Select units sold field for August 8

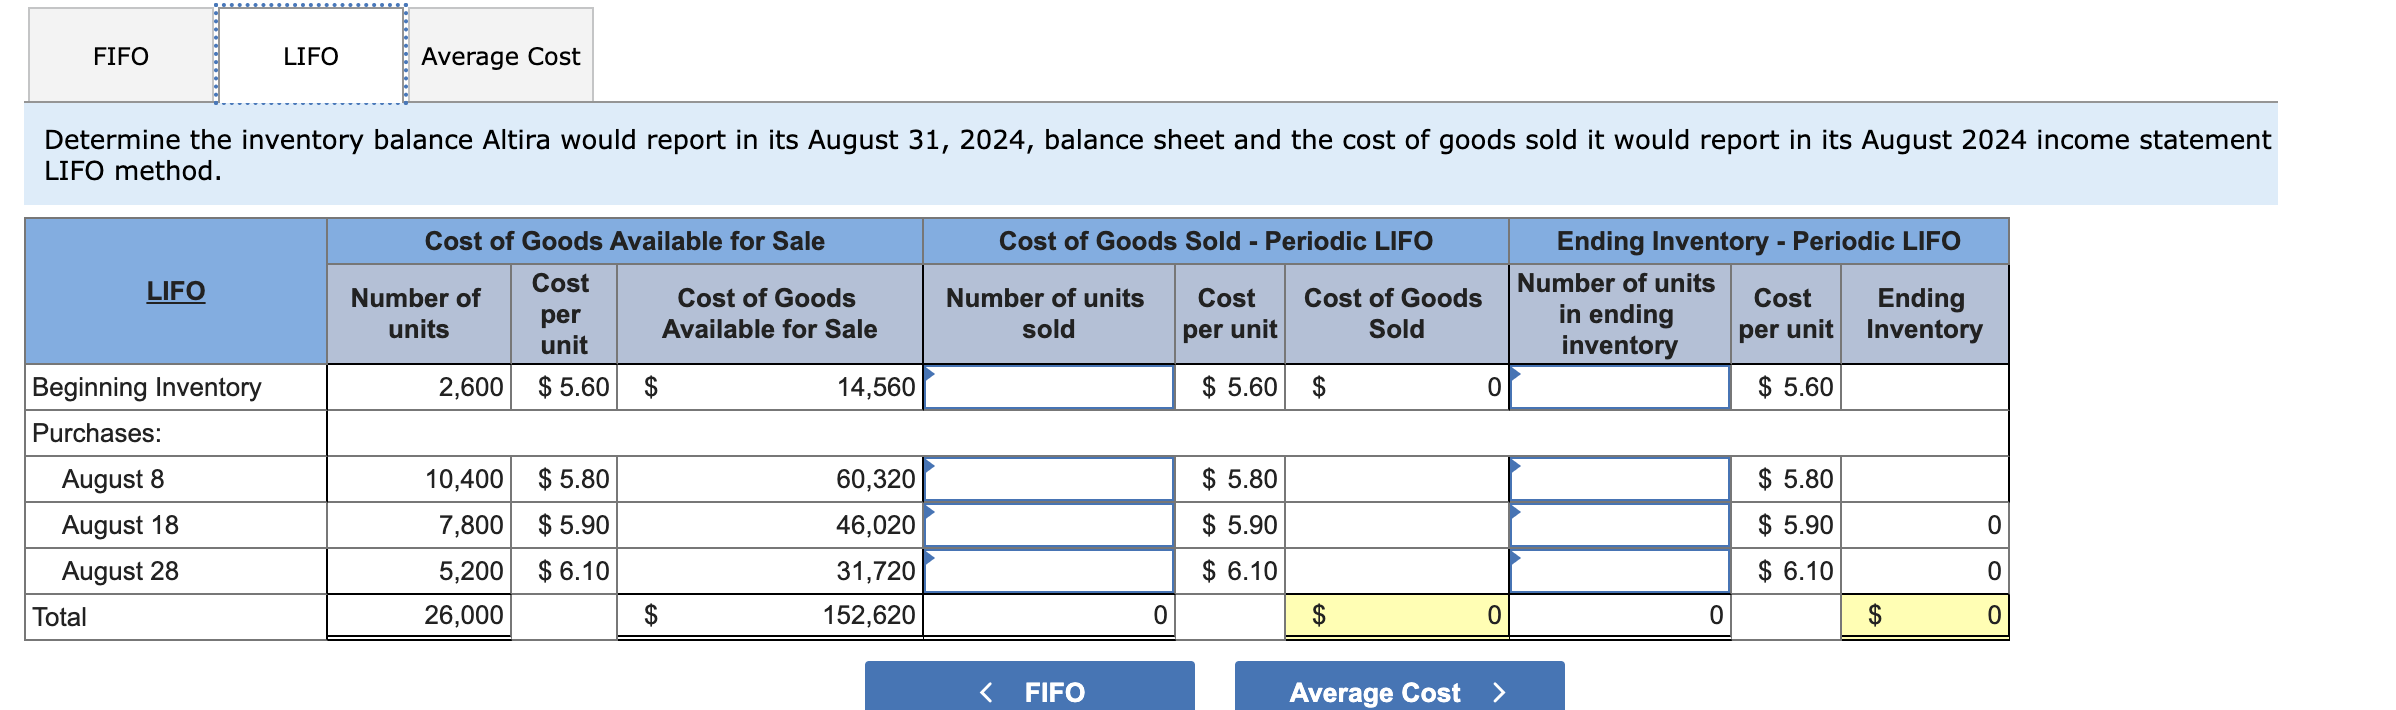1048,479
